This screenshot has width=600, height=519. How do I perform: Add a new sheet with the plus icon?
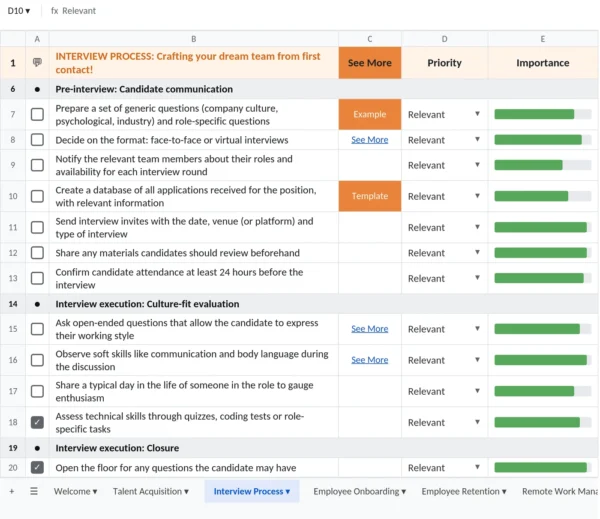tap(12, 491)
